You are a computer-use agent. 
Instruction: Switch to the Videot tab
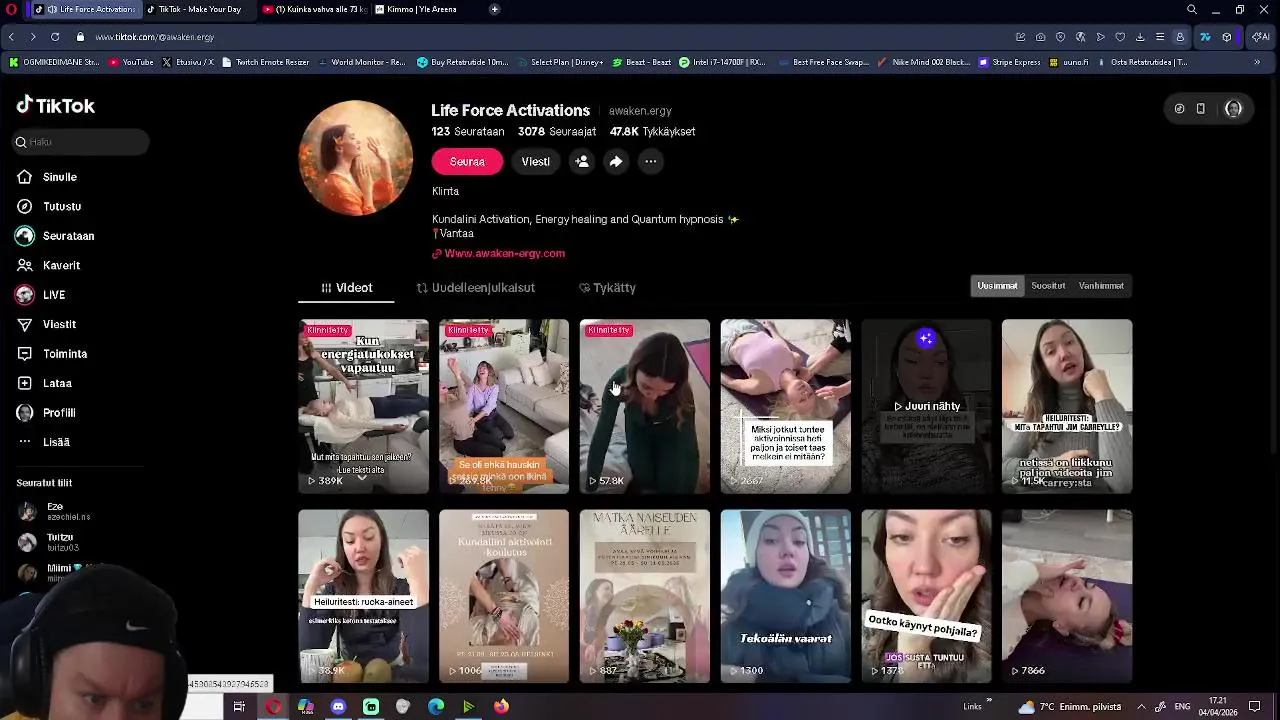click(346, 288)
